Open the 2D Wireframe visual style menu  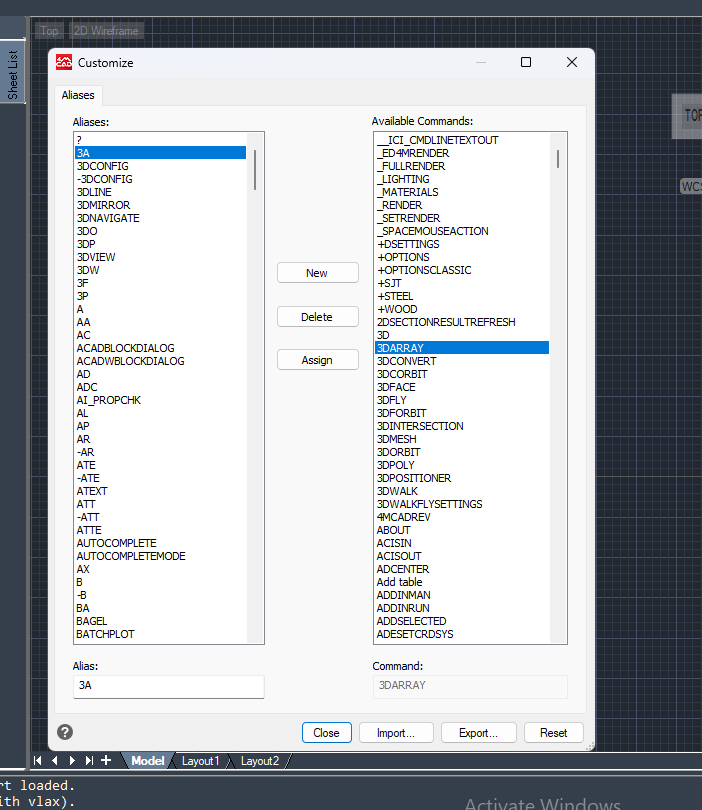tap(106, 31)
